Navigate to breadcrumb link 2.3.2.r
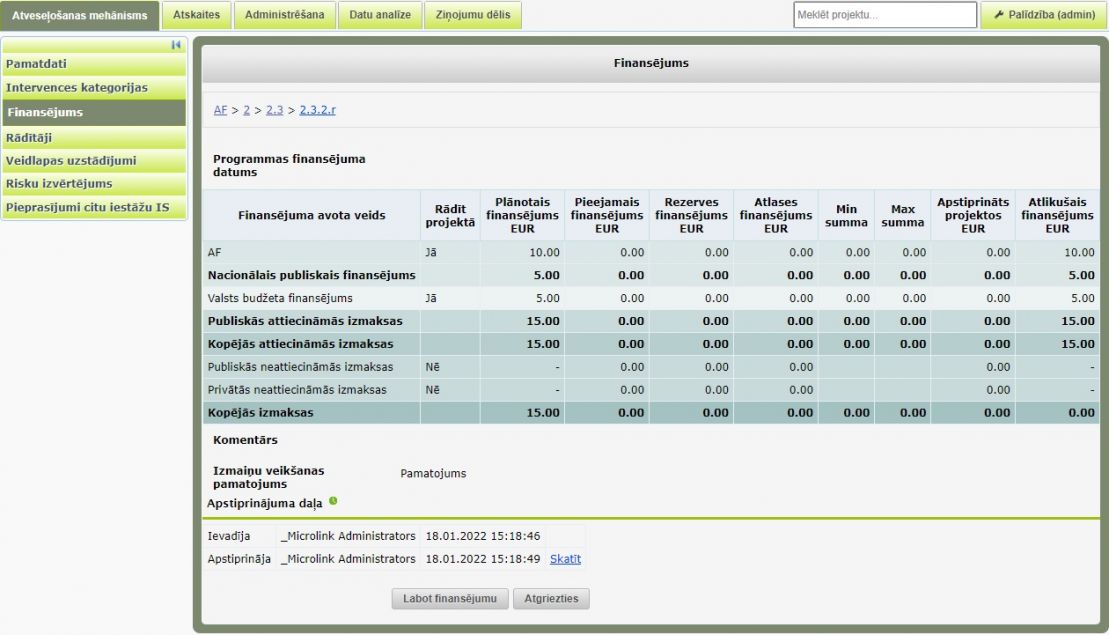Screen dimensions: 1109x635 pos(317,110)
